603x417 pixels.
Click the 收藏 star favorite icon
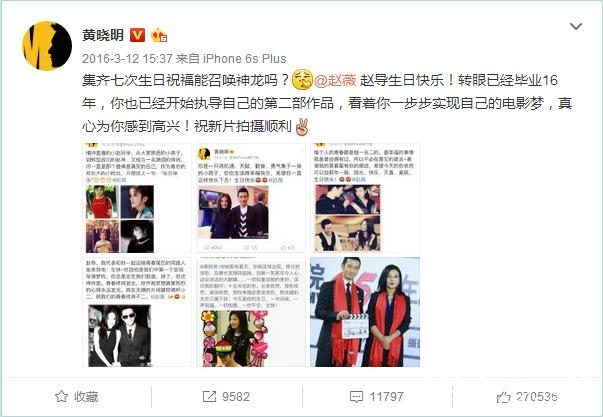(61, 396)
